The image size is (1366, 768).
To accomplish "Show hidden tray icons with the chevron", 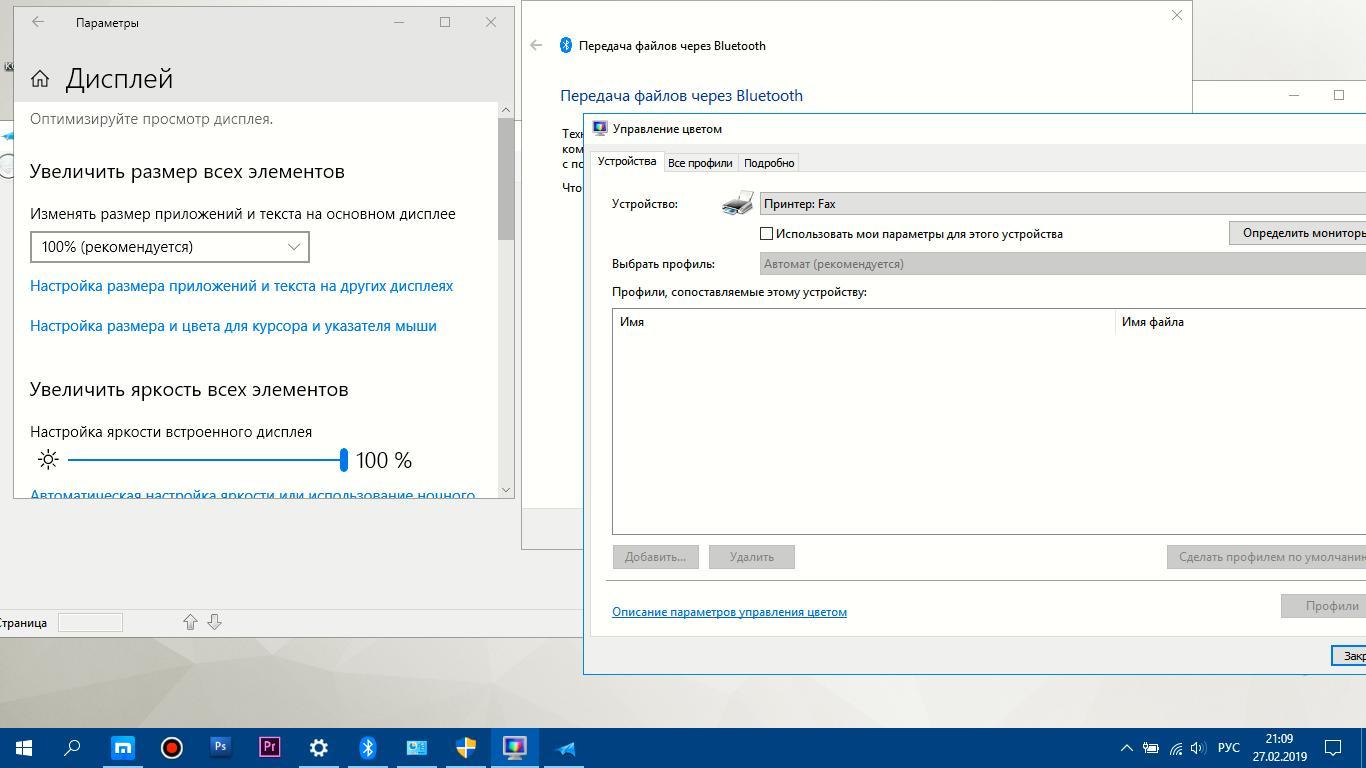I will click(1126, 748).
